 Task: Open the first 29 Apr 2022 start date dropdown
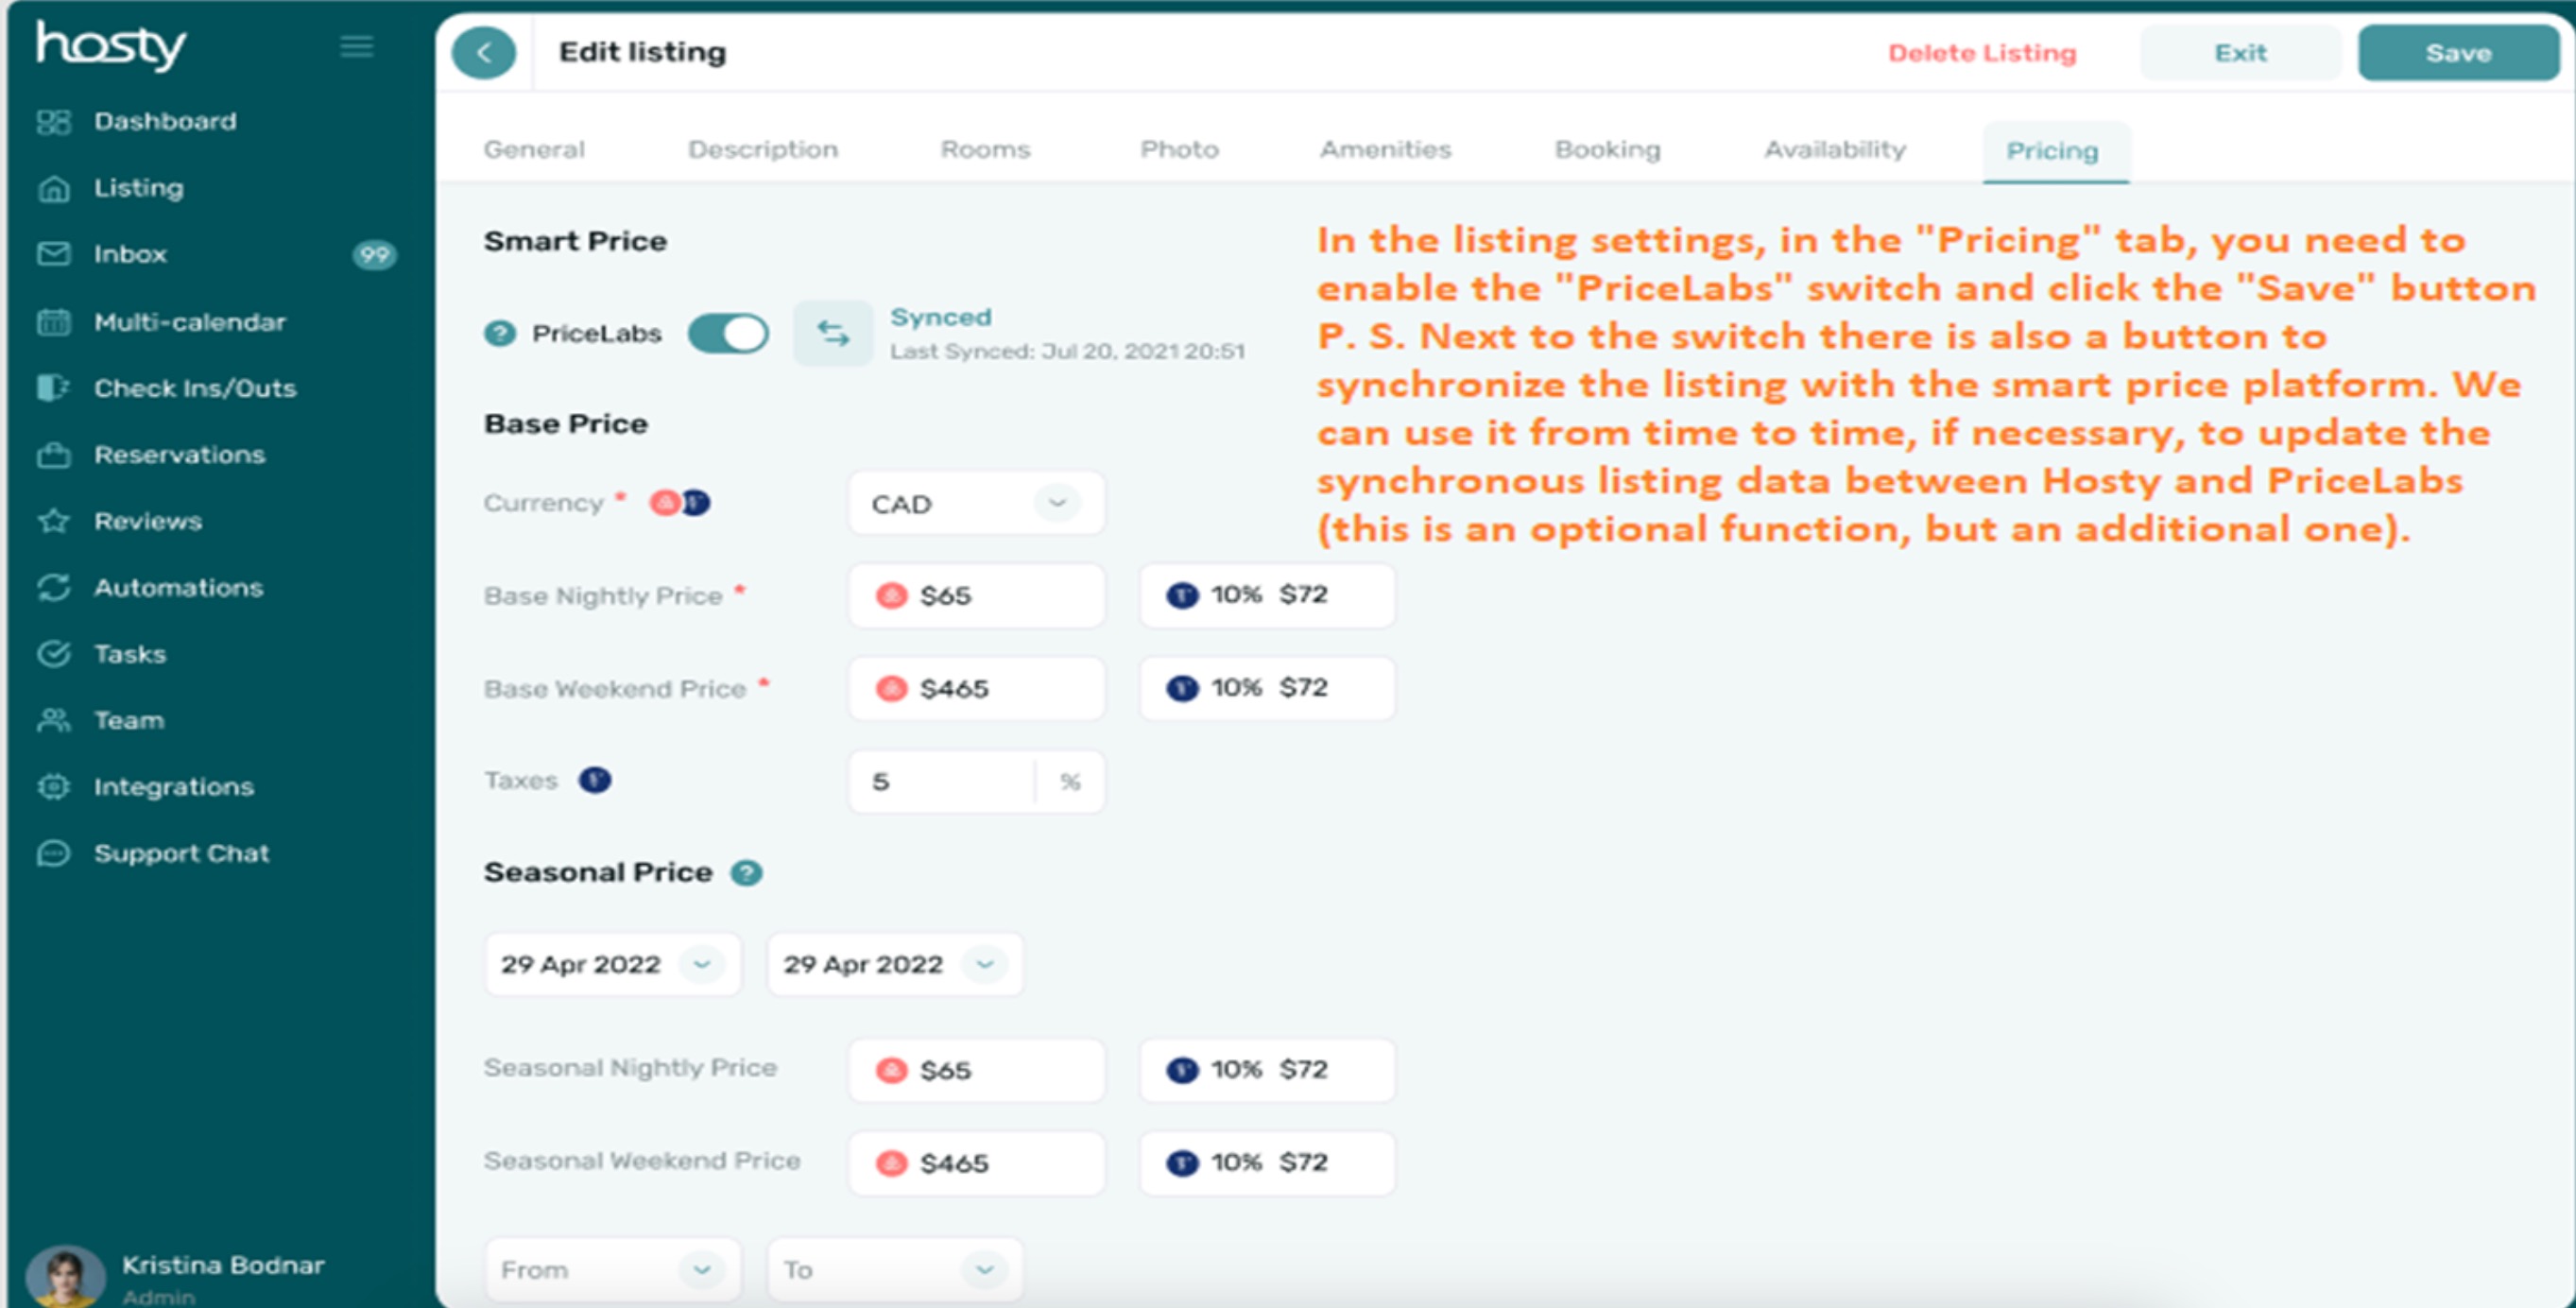tap(613, 964)
